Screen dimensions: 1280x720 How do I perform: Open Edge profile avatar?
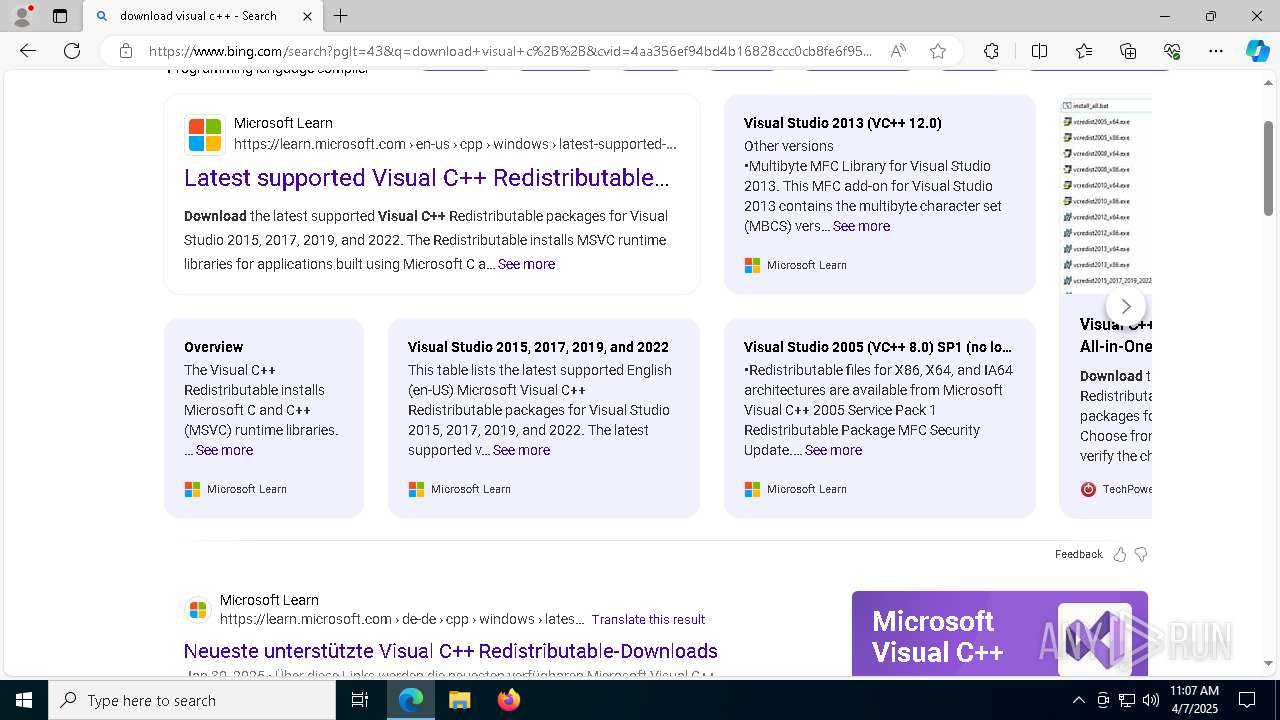tap(22, 16)
